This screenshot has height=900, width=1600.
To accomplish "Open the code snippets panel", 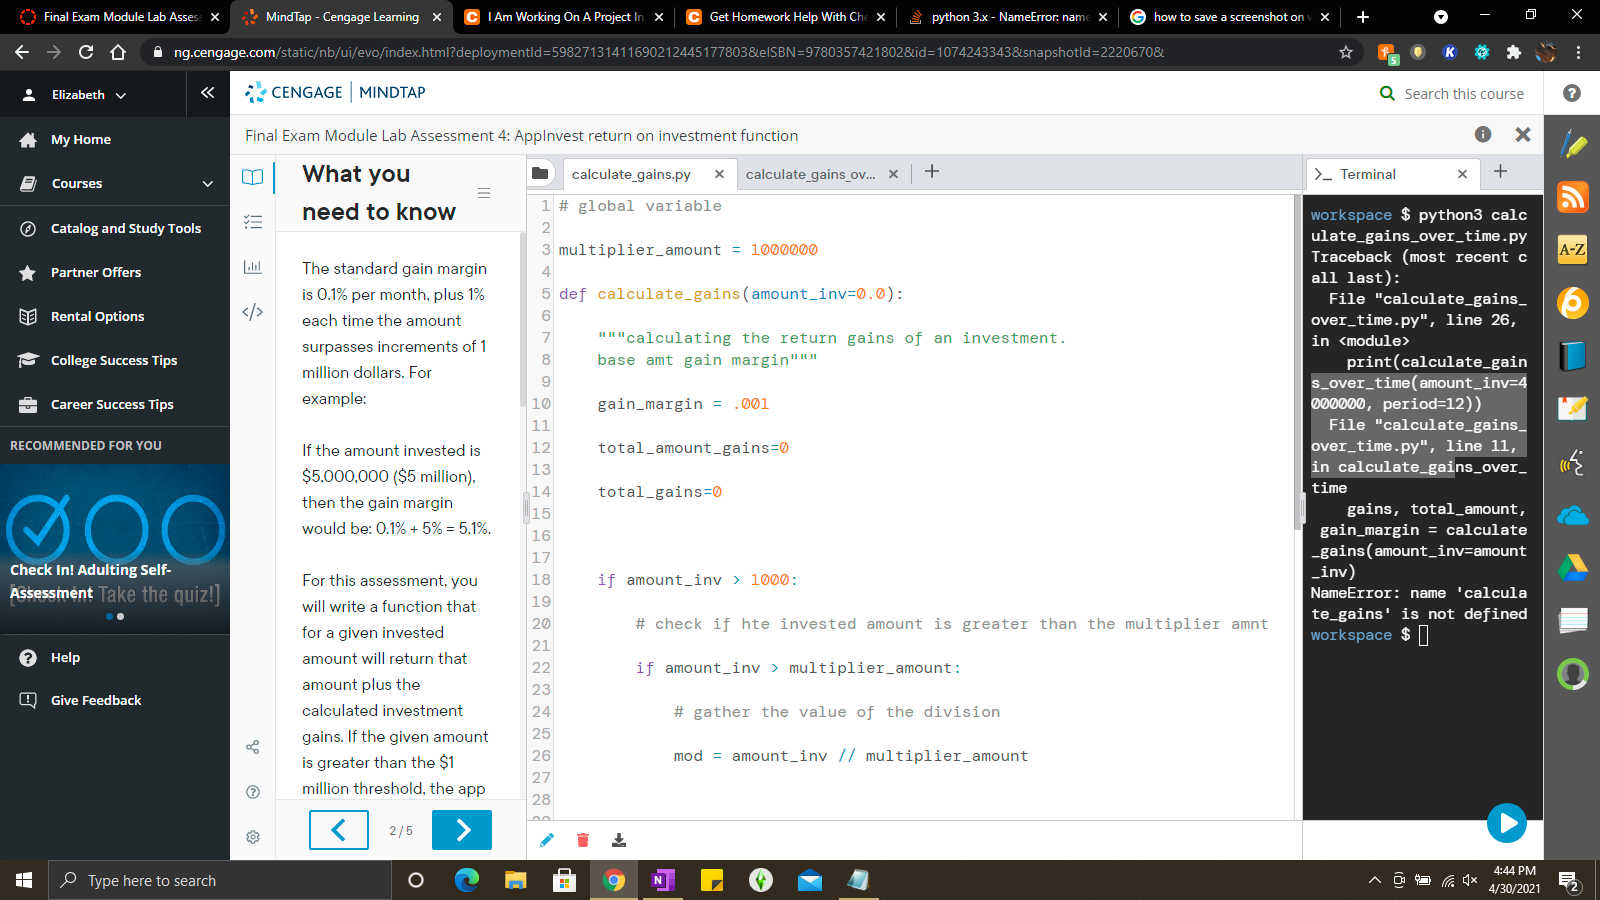I will tap(252, 311).
